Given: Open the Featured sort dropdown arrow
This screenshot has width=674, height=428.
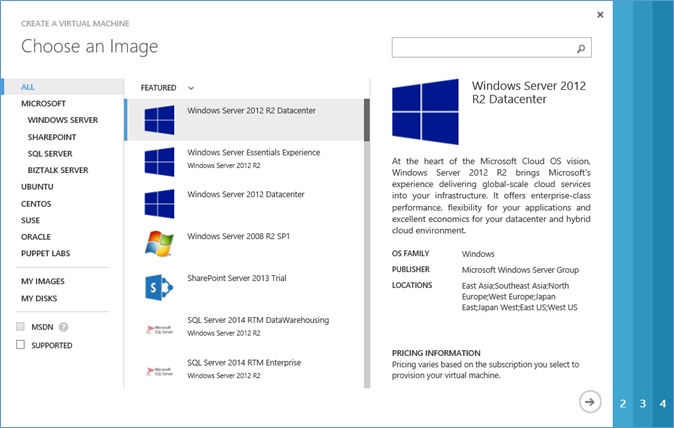Looking at the screenshot, I should (191, 88).
